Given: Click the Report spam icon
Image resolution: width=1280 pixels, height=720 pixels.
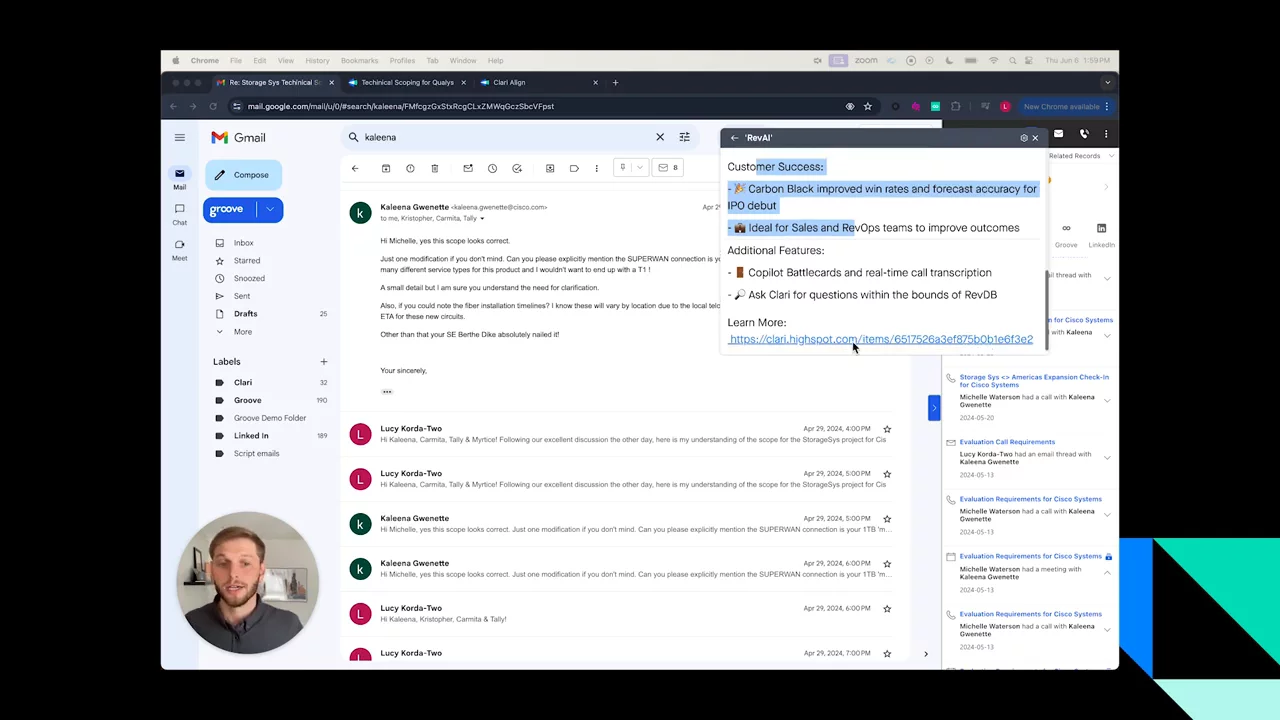Looking at the screenshot, I should (x=410, y=168).
